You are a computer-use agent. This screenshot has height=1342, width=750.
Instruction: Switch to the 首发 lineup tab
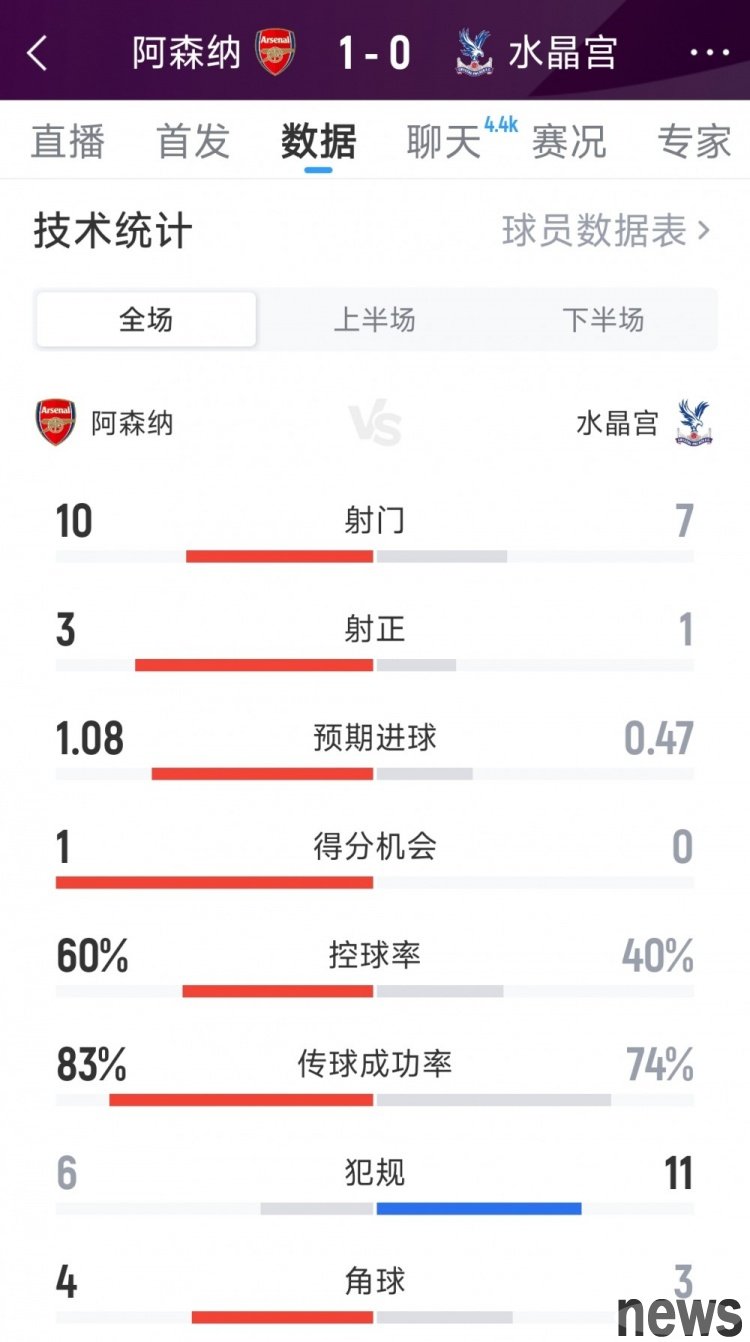click(193, 142)
